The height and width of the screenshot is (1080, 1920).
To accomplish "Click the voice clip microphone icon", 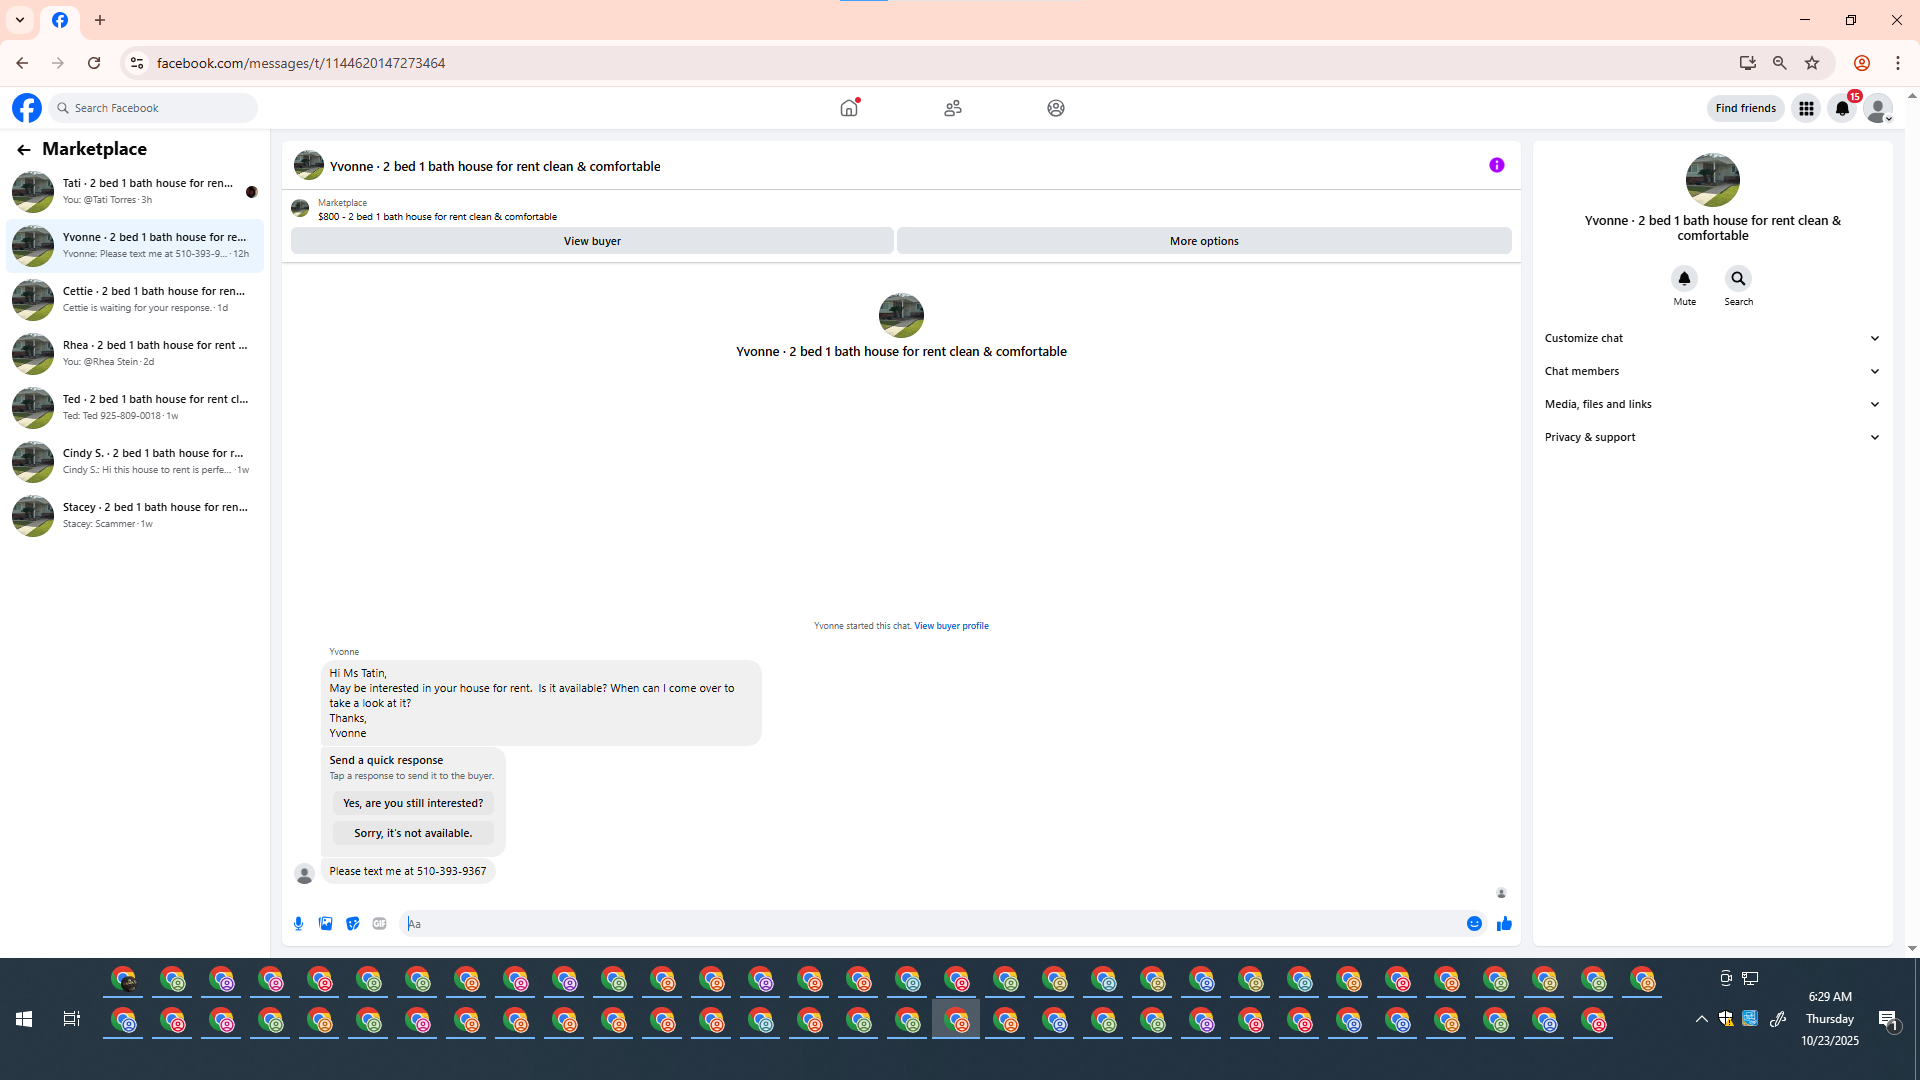I will pos(298,923).
